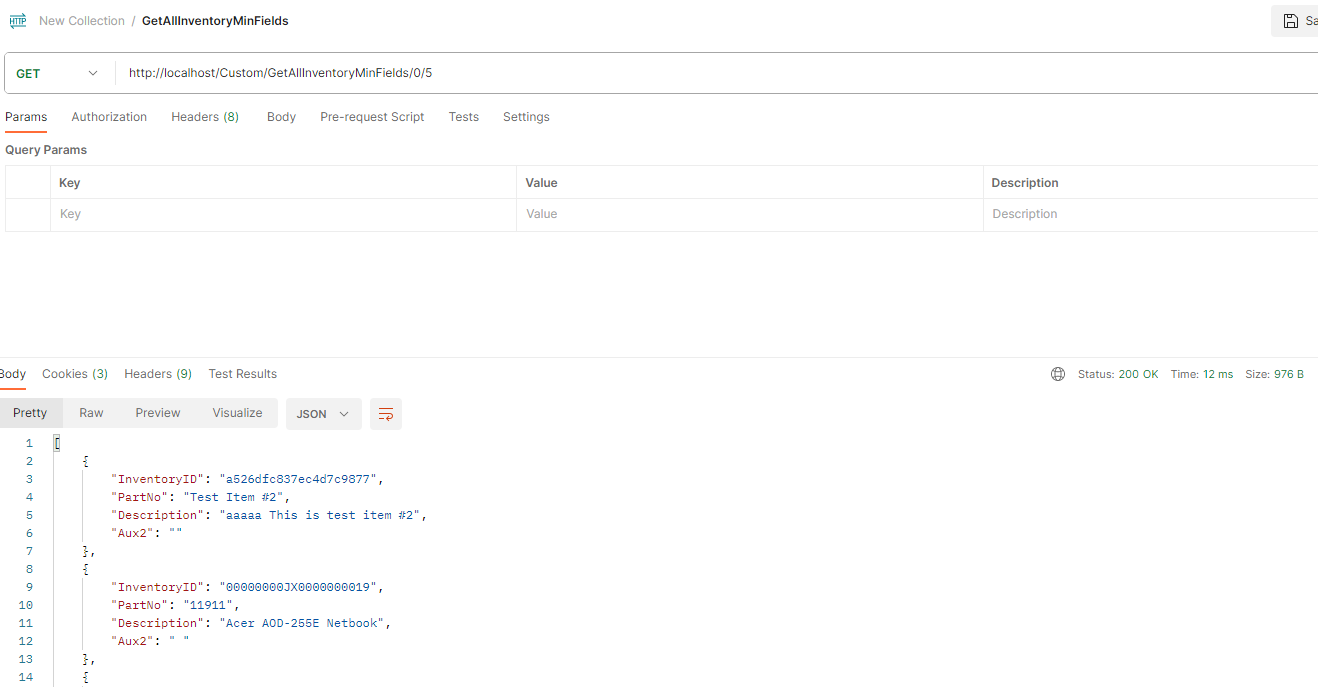Open the request Settings tab
Image resolution: width=1318 pixels, height=687 pixels.
526,117
